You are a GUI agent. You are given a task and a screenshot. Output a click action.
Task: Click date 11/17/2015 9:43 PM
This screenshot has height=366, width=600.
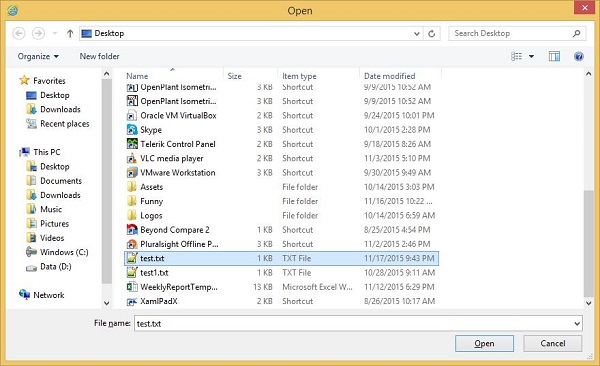point(399,258)
